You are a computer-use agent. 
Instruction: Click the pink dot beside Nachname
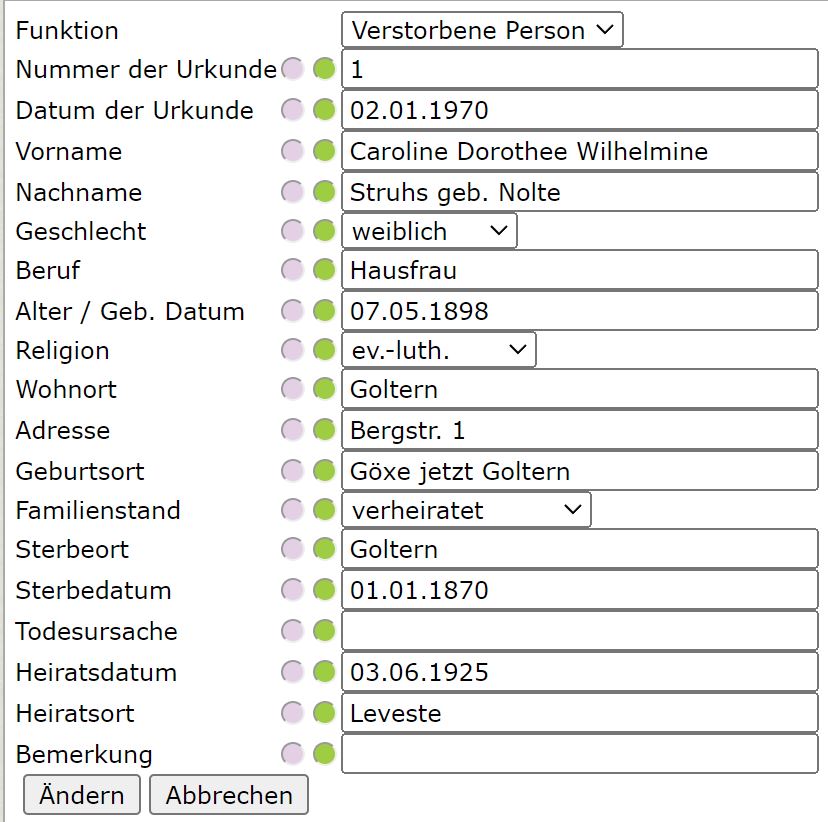coord(292,191)
